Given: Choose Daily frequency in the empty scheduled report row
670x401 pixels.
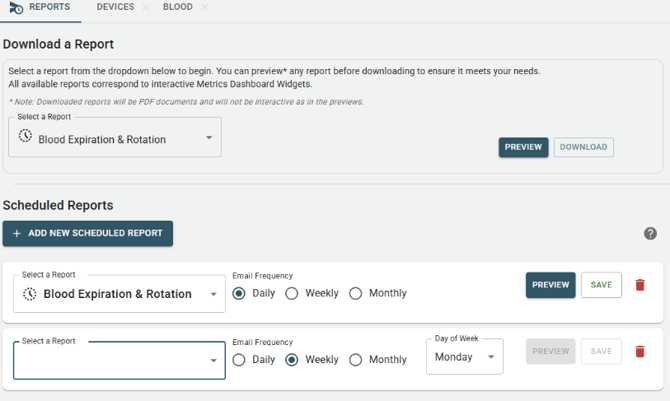Looking at the screenshot, I should [x=239, y=360].
